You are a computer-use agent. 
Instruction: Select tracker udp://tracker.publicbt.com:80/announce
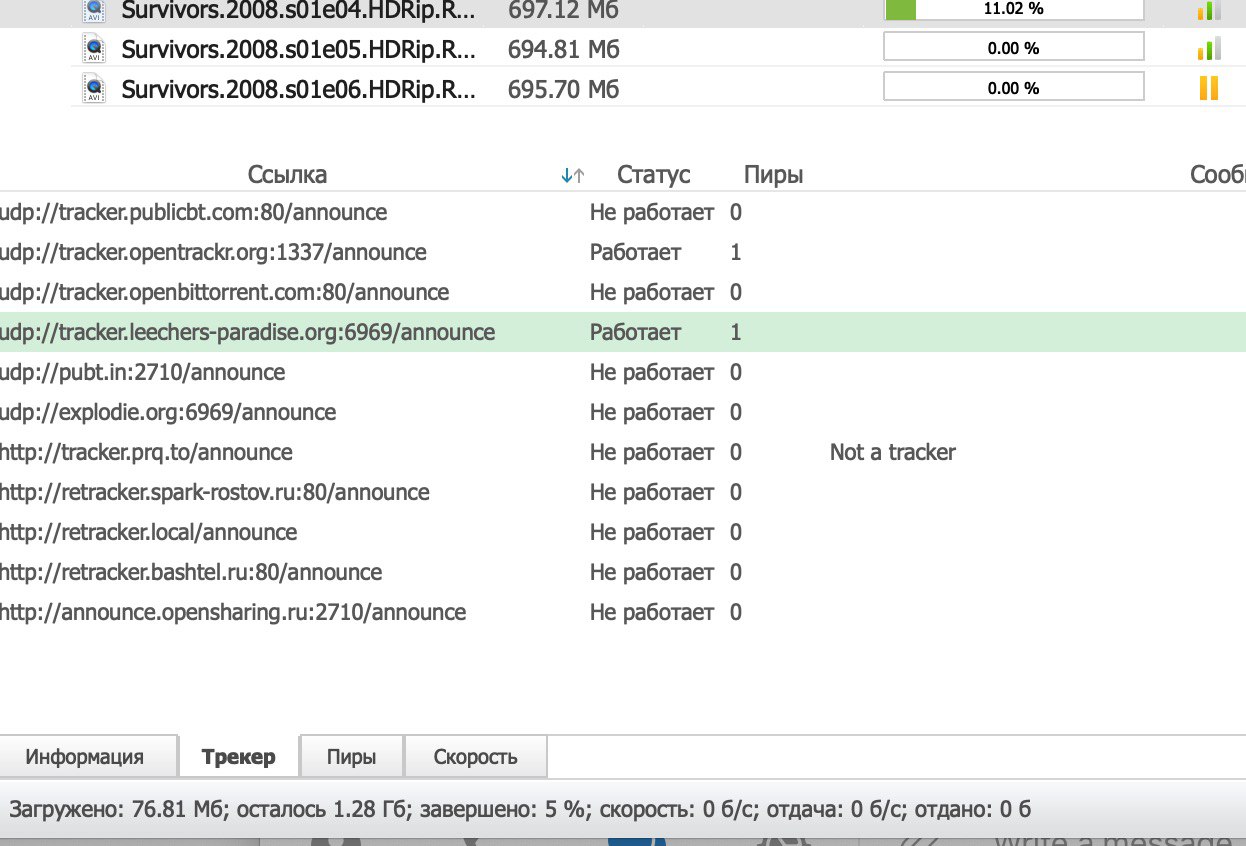point(193,212)
